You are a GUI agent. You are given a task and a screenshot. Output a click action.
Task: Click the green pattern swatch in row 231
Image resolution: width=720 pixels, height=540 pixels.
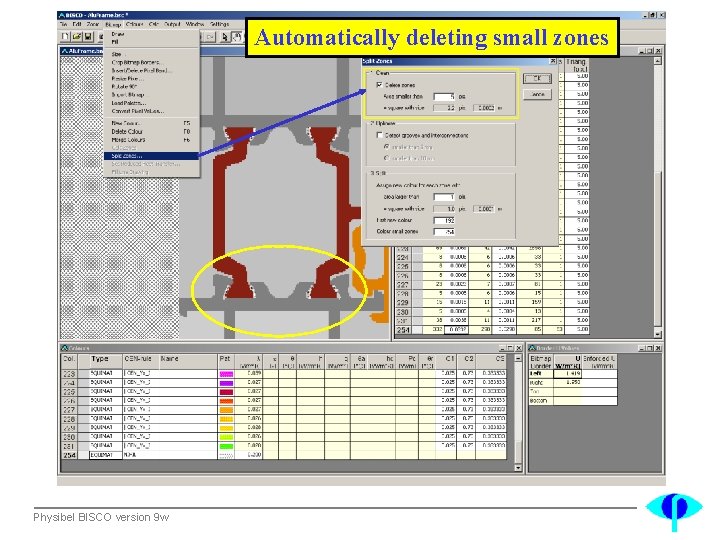coord(226,445)
